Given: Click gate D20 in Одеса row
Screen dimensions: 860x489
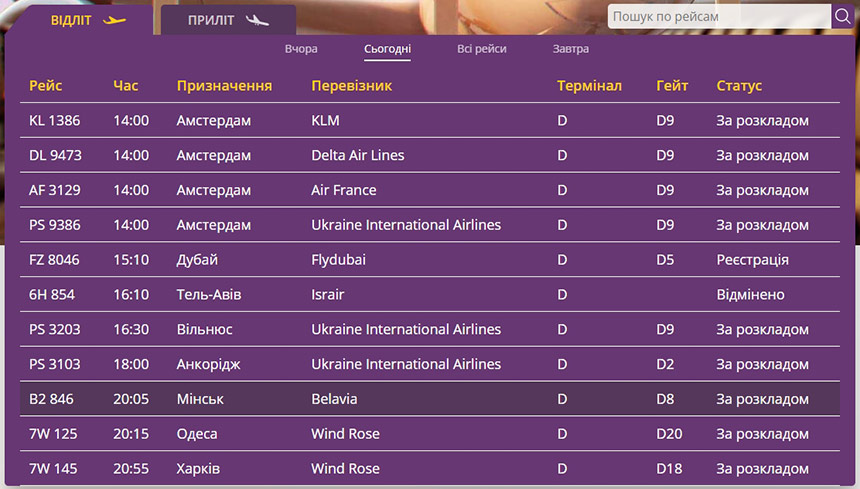Looking at the screenshot, I should pyautogui.click(x=669, y=434).
